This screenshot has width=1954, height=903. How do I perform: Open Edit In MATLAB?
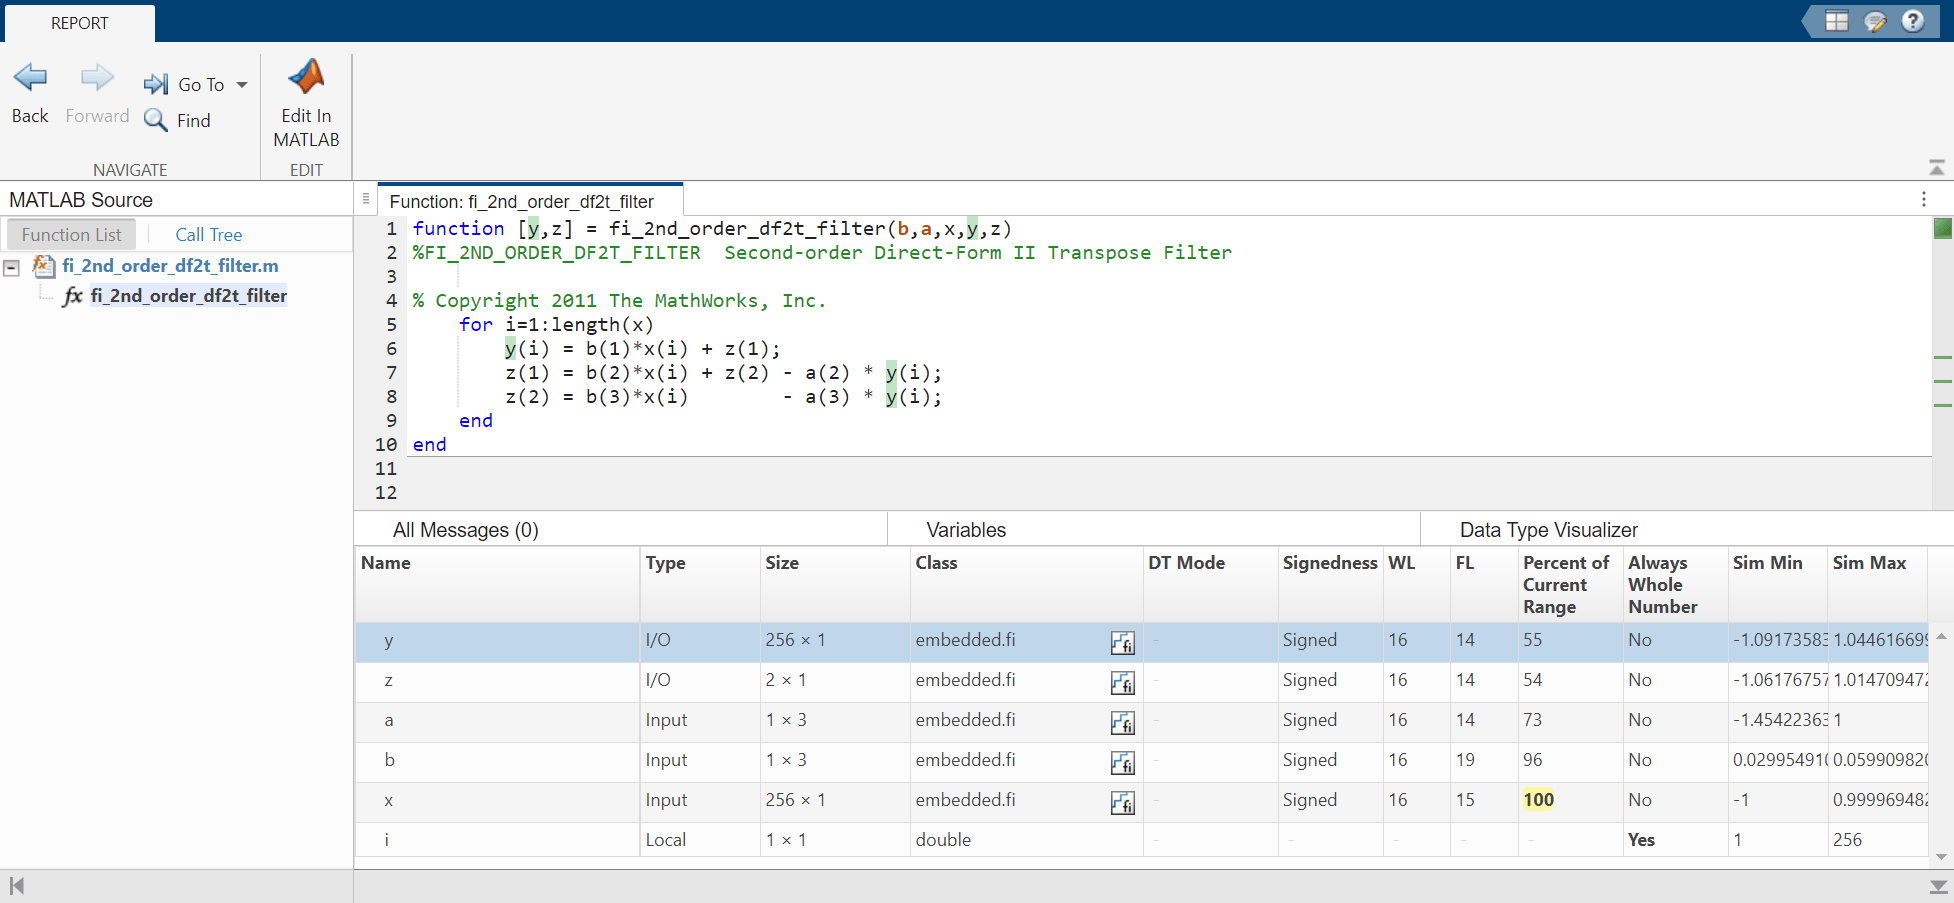[x=306, y=103]
